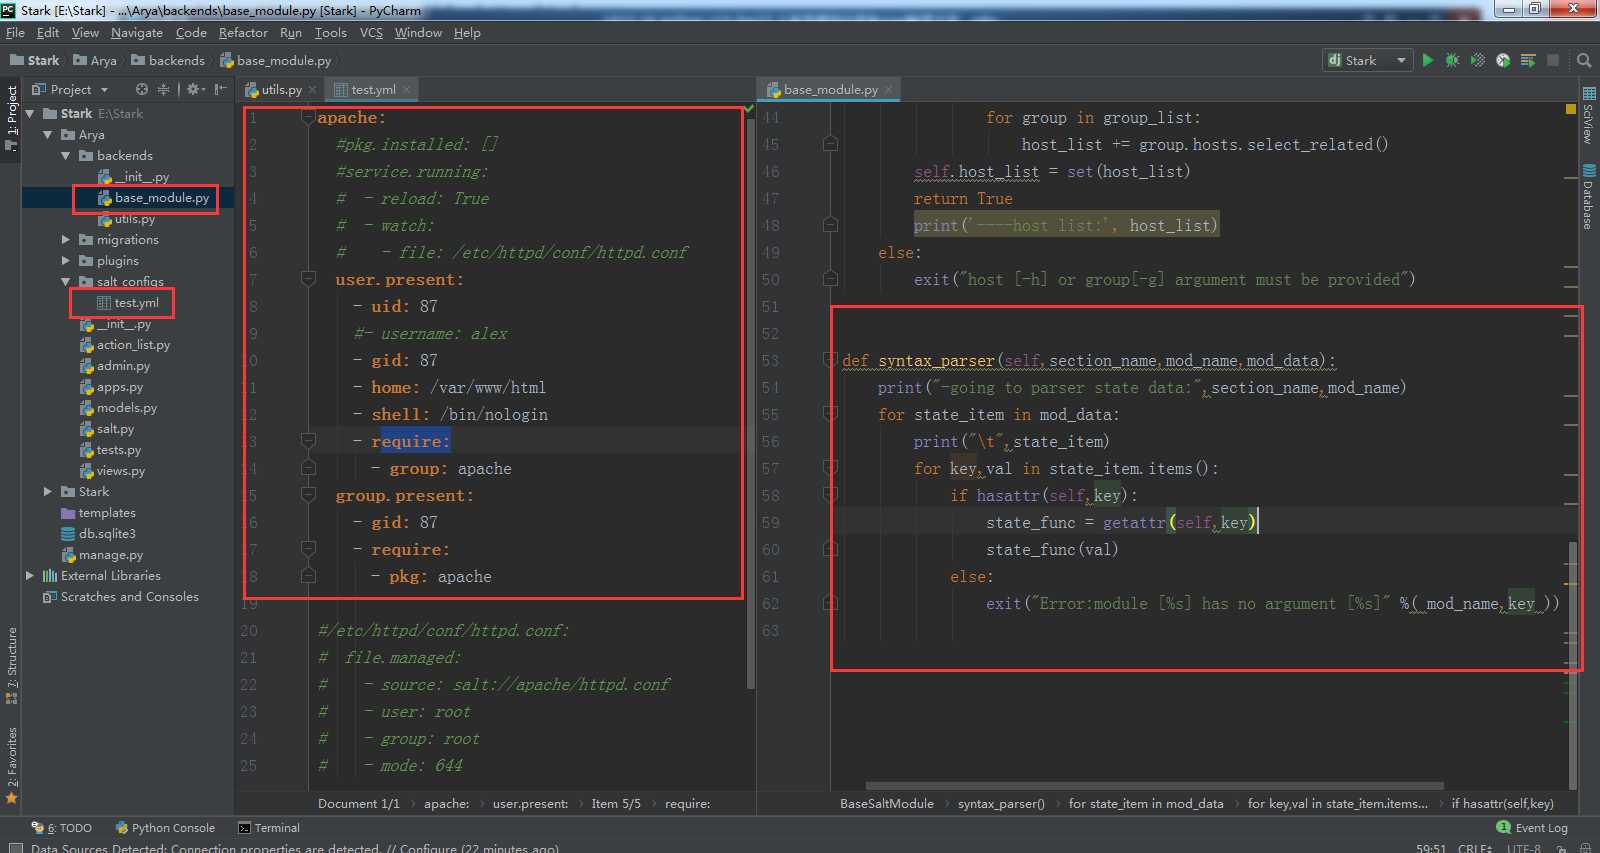Collapse the backends folder

(x=66, y=155)
